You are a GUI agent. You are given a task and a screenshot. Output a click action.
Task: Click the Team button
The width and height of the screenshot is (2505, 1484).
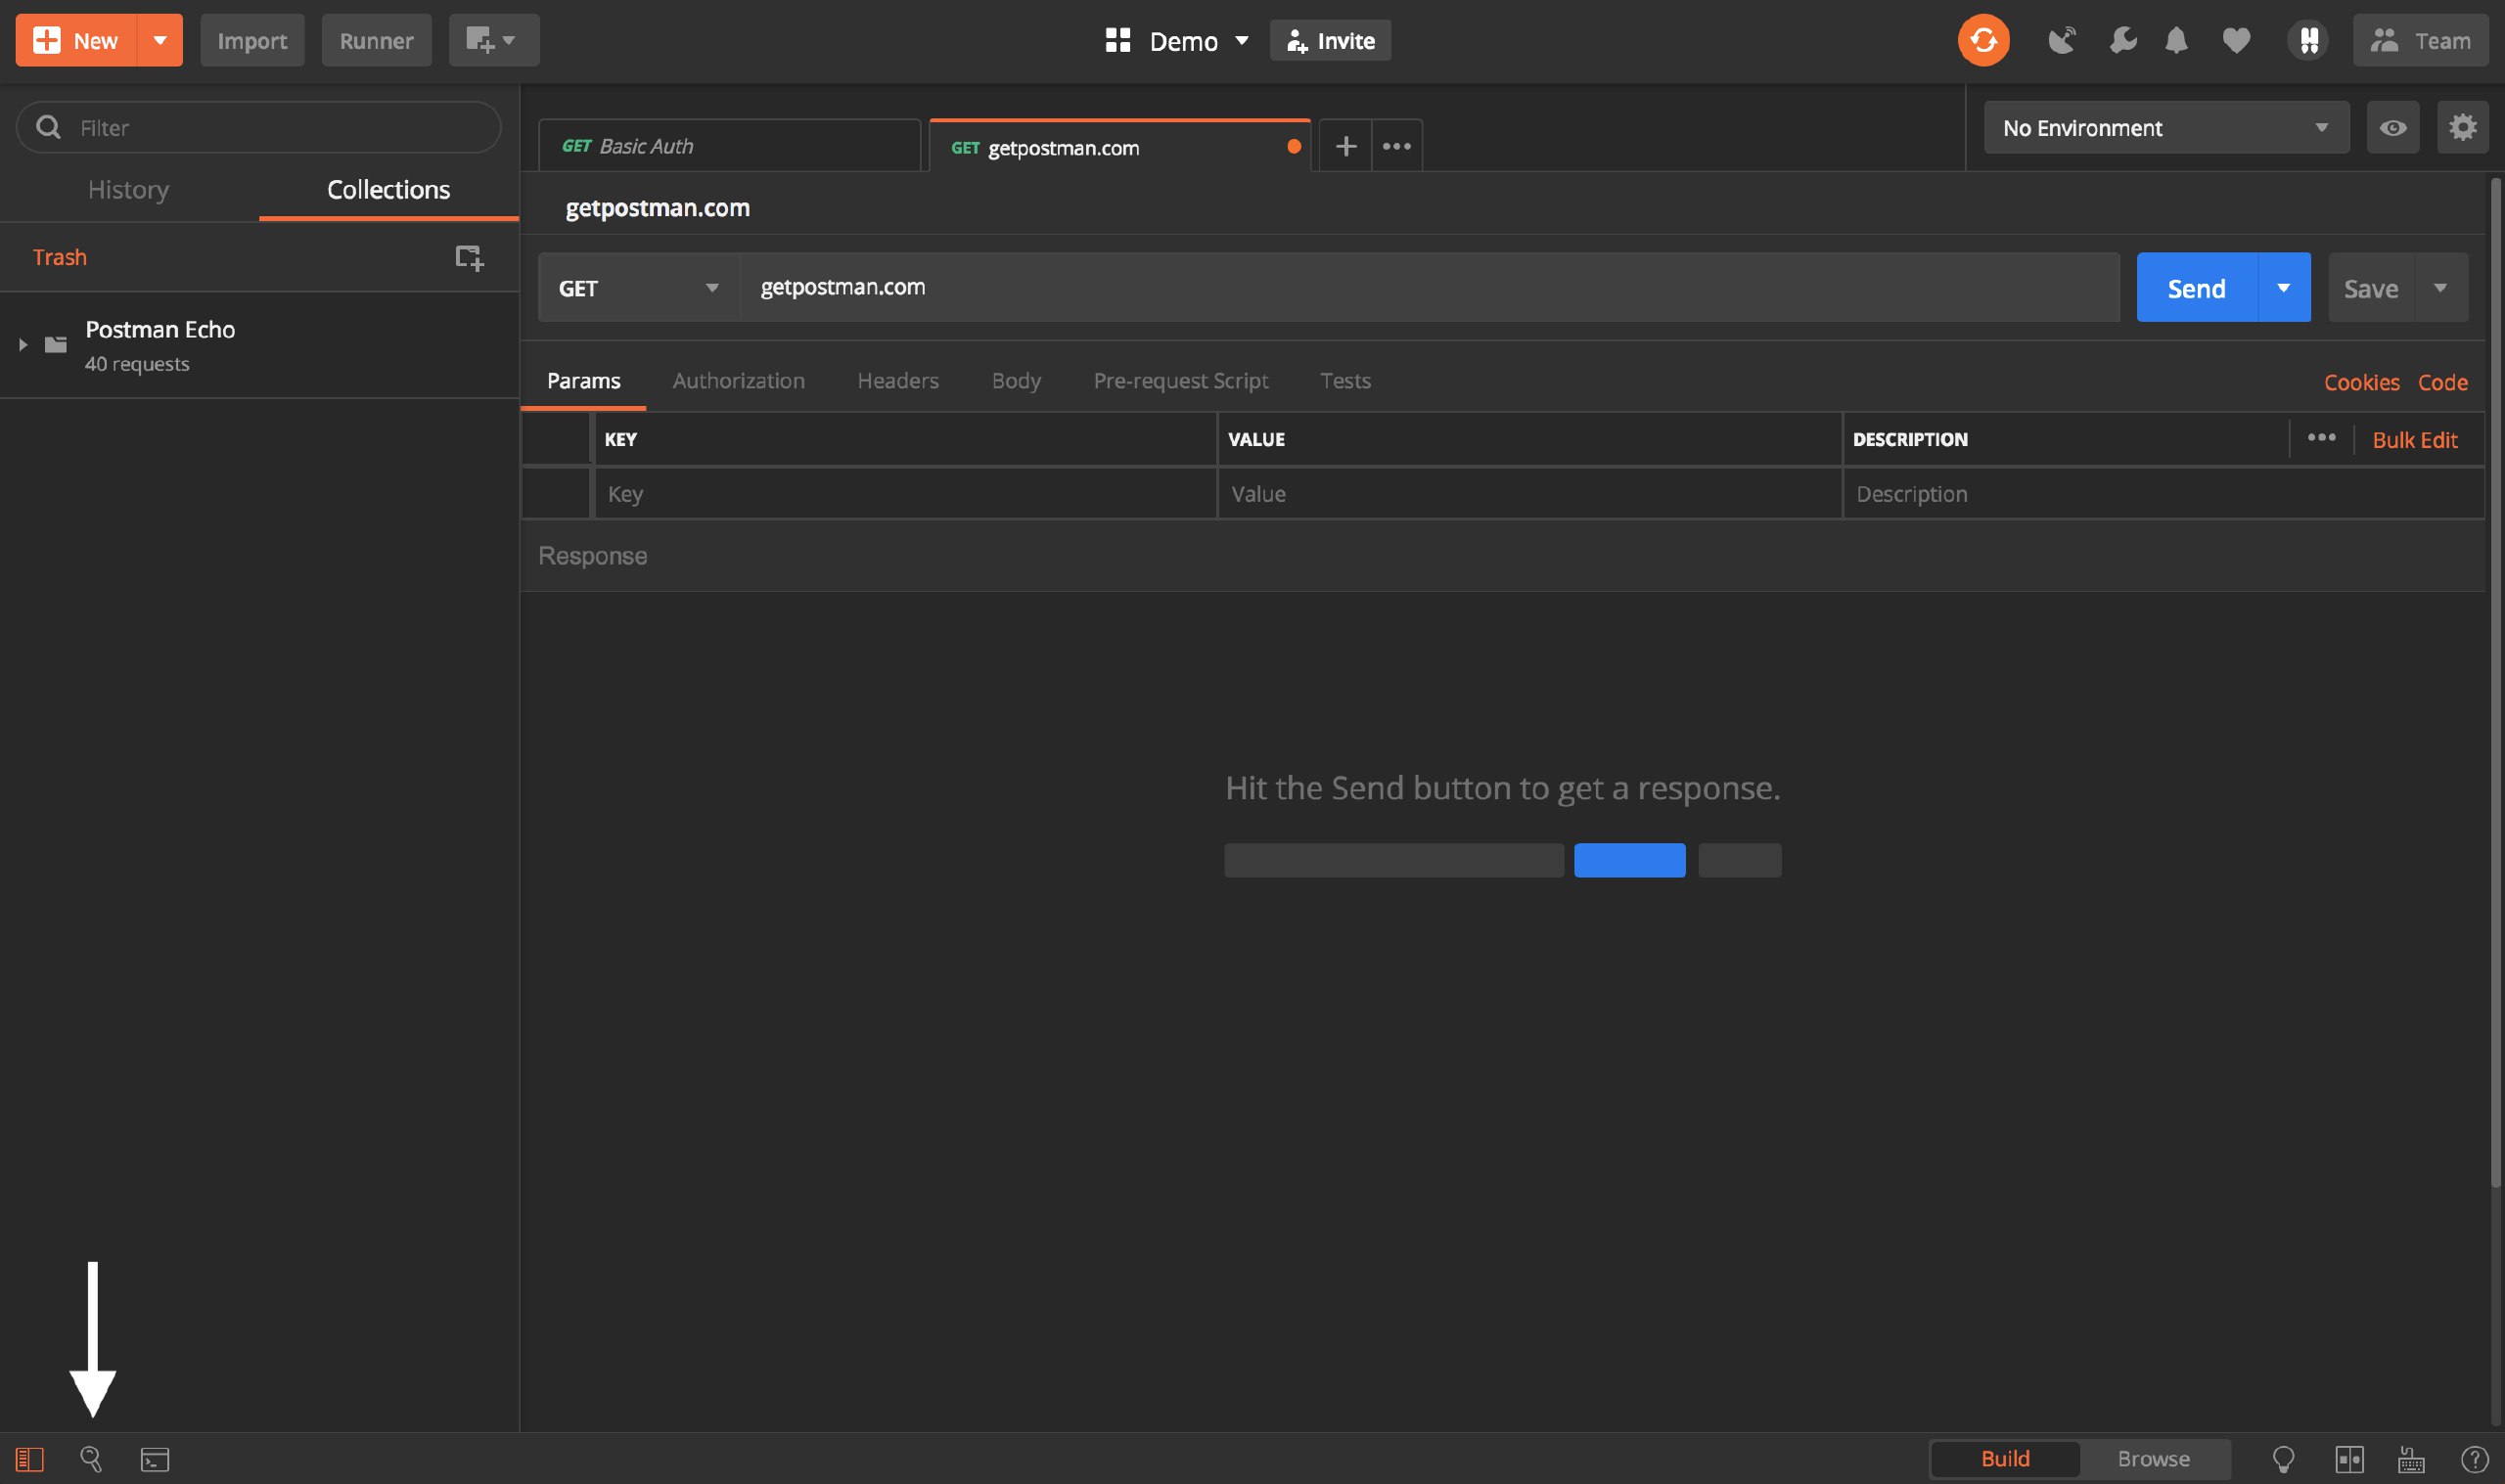pos(2420,40)
